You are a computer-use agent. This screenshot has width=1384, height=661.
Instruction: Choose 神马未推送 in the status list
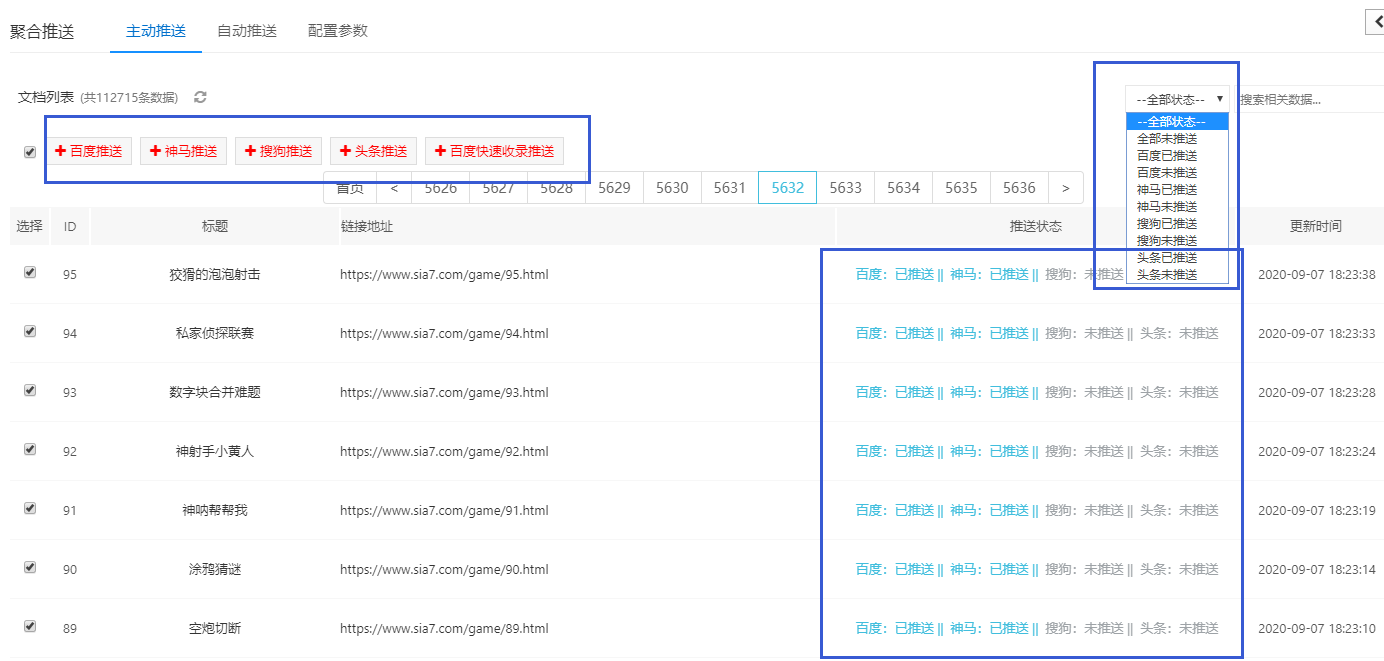point(1177,206)
